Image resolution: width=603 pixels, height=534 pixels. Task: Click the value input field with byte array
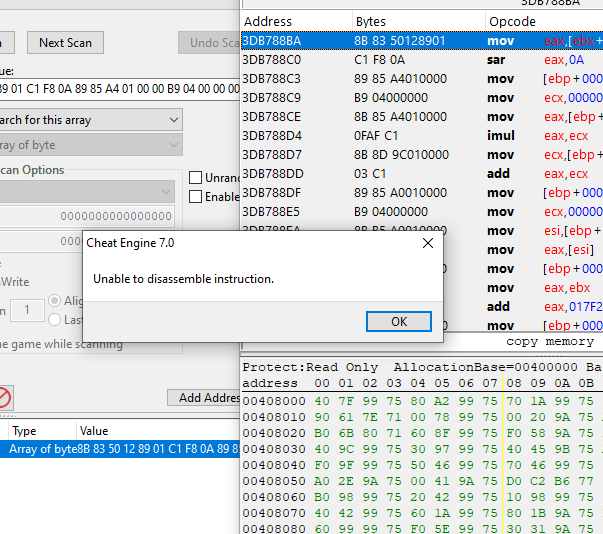[x=119, y=89]
